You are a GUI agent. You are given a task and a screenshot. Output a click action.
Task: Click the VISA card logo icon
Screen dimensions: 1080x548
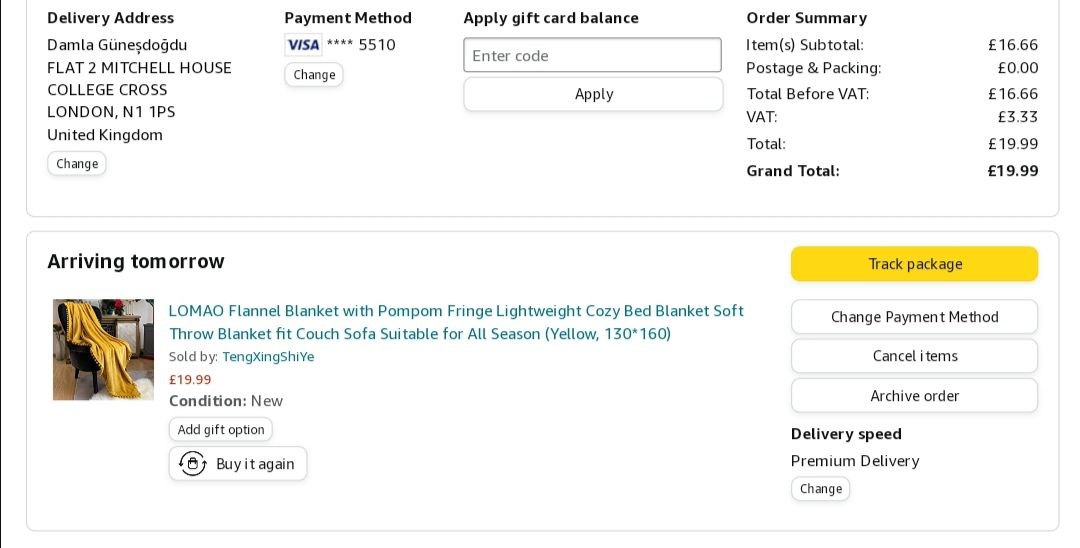tap(302, 45)
